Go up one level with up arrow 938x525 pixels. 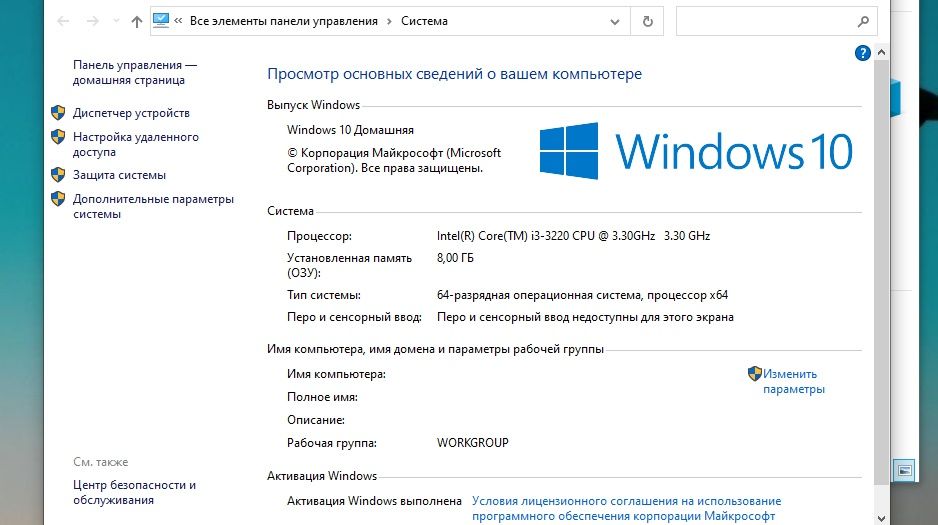coord(137,22)
